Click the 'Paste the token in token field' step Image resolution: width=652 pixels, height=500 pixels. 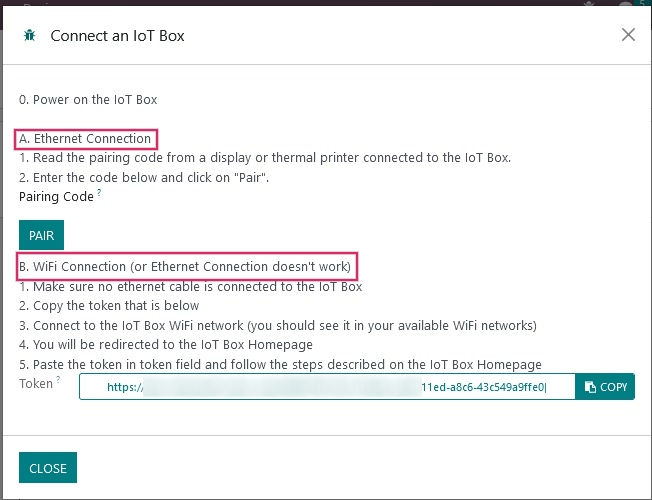pyautogui.click(x=280, y=364)
